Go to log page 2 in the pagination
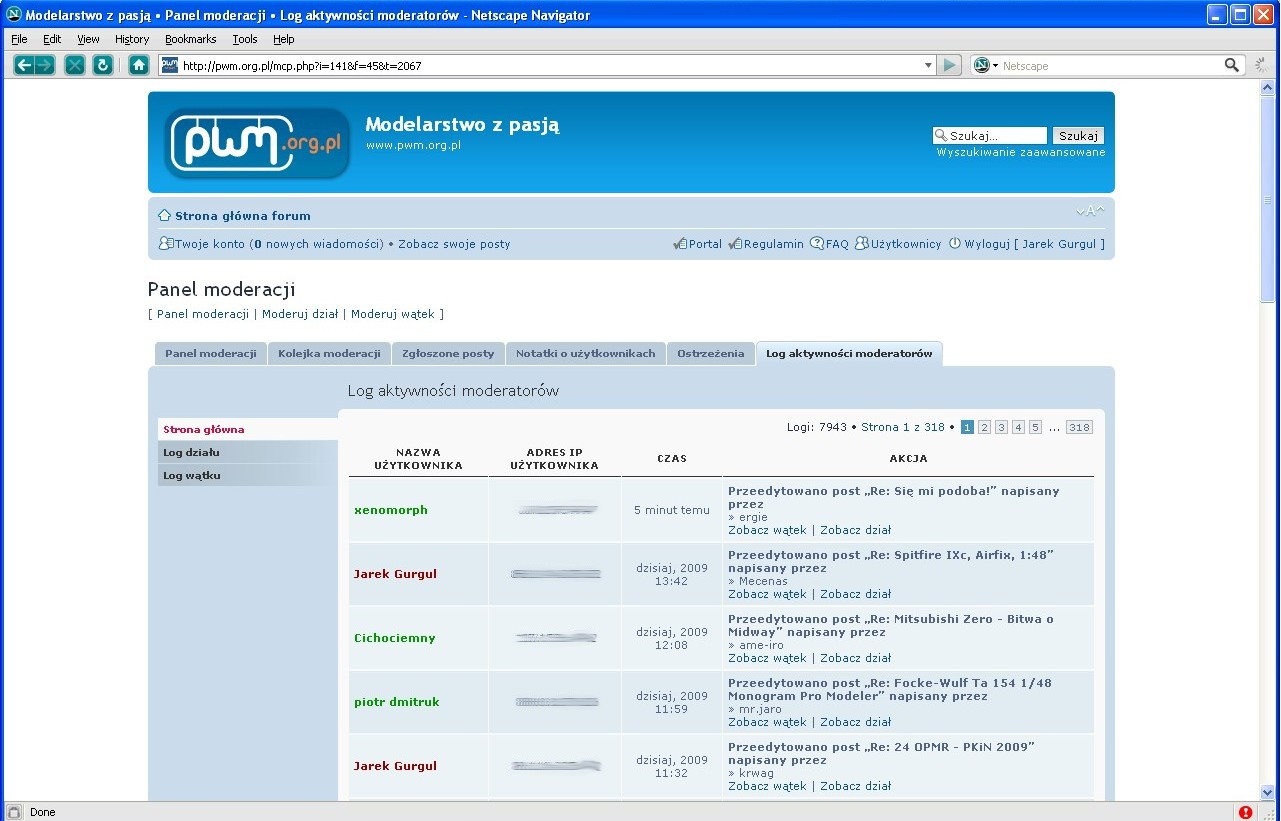This screenshot has width=1281, height=821. coord(984,427)
